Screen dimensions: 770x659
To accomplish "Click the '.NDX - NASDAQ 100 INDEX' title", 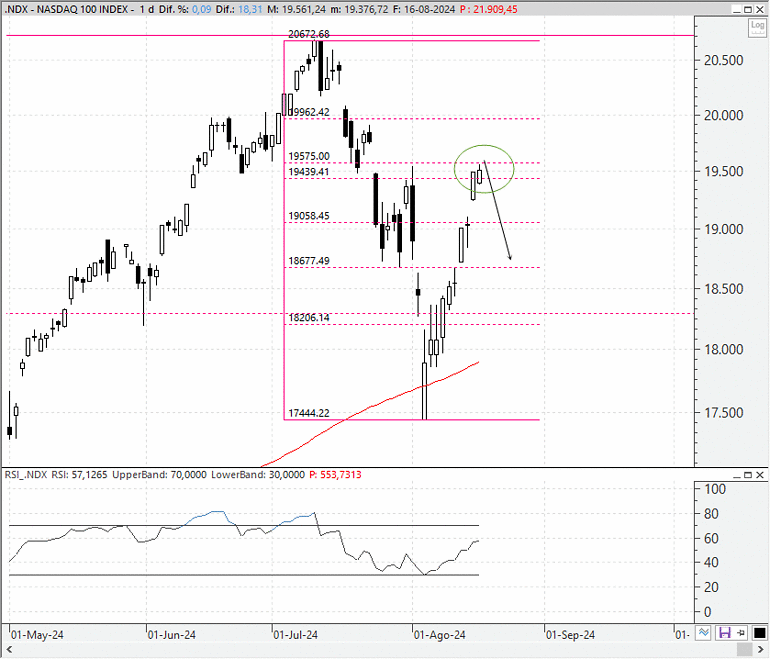I will (67, 9).
